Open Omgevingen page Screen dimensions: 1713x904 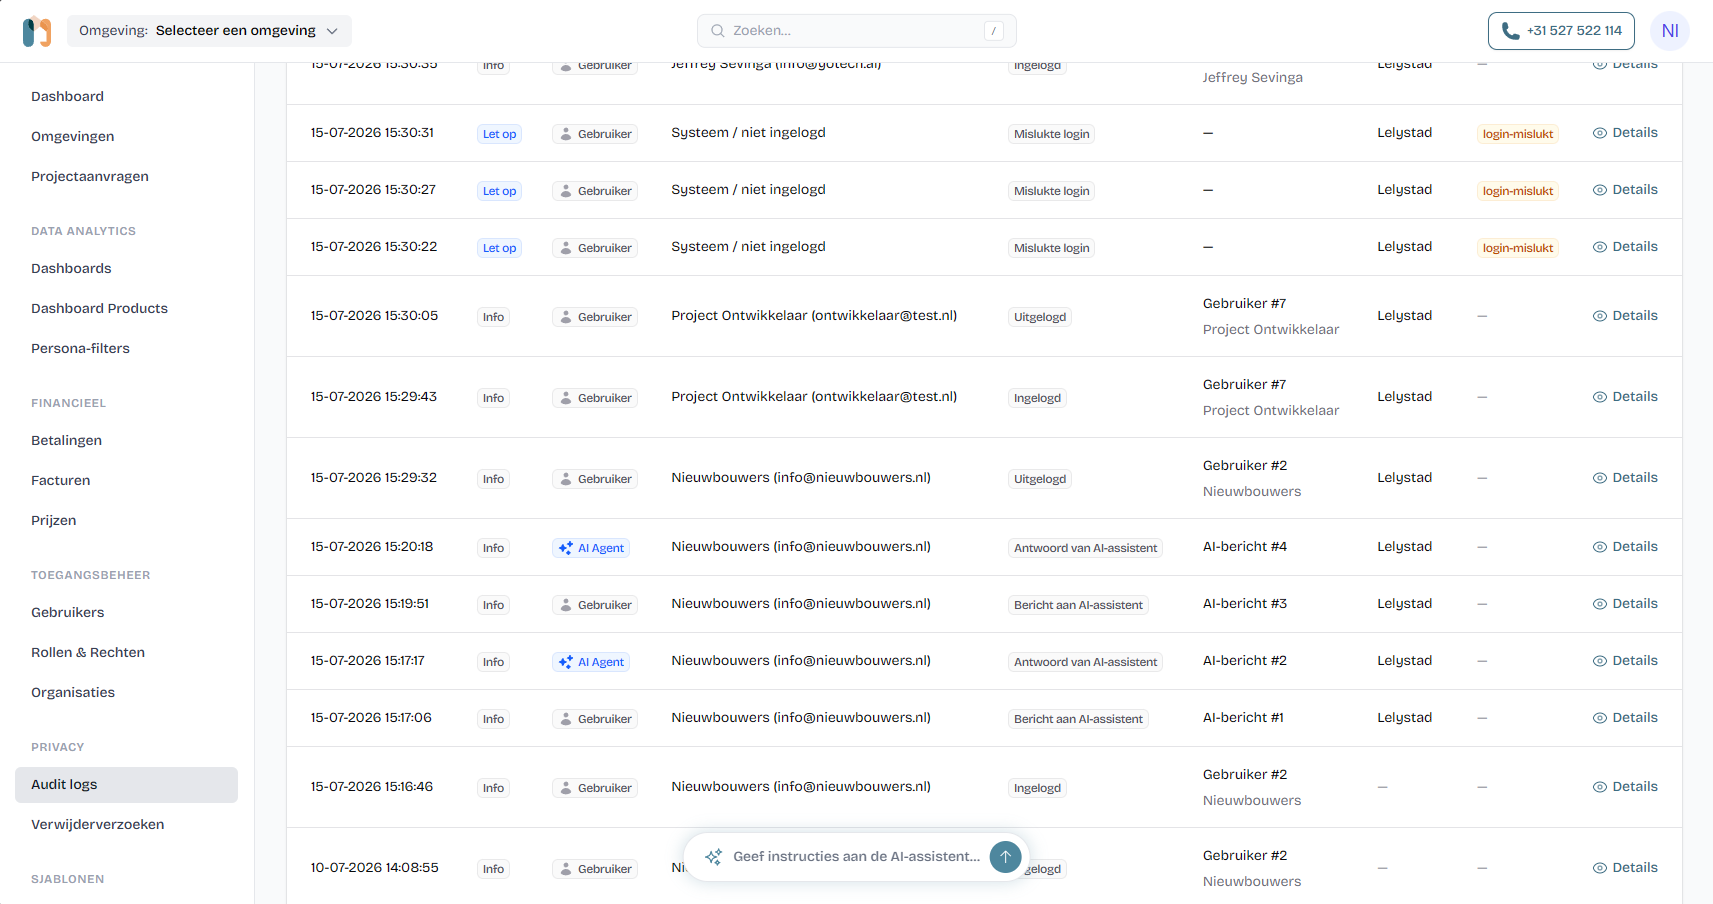(72, 136)
